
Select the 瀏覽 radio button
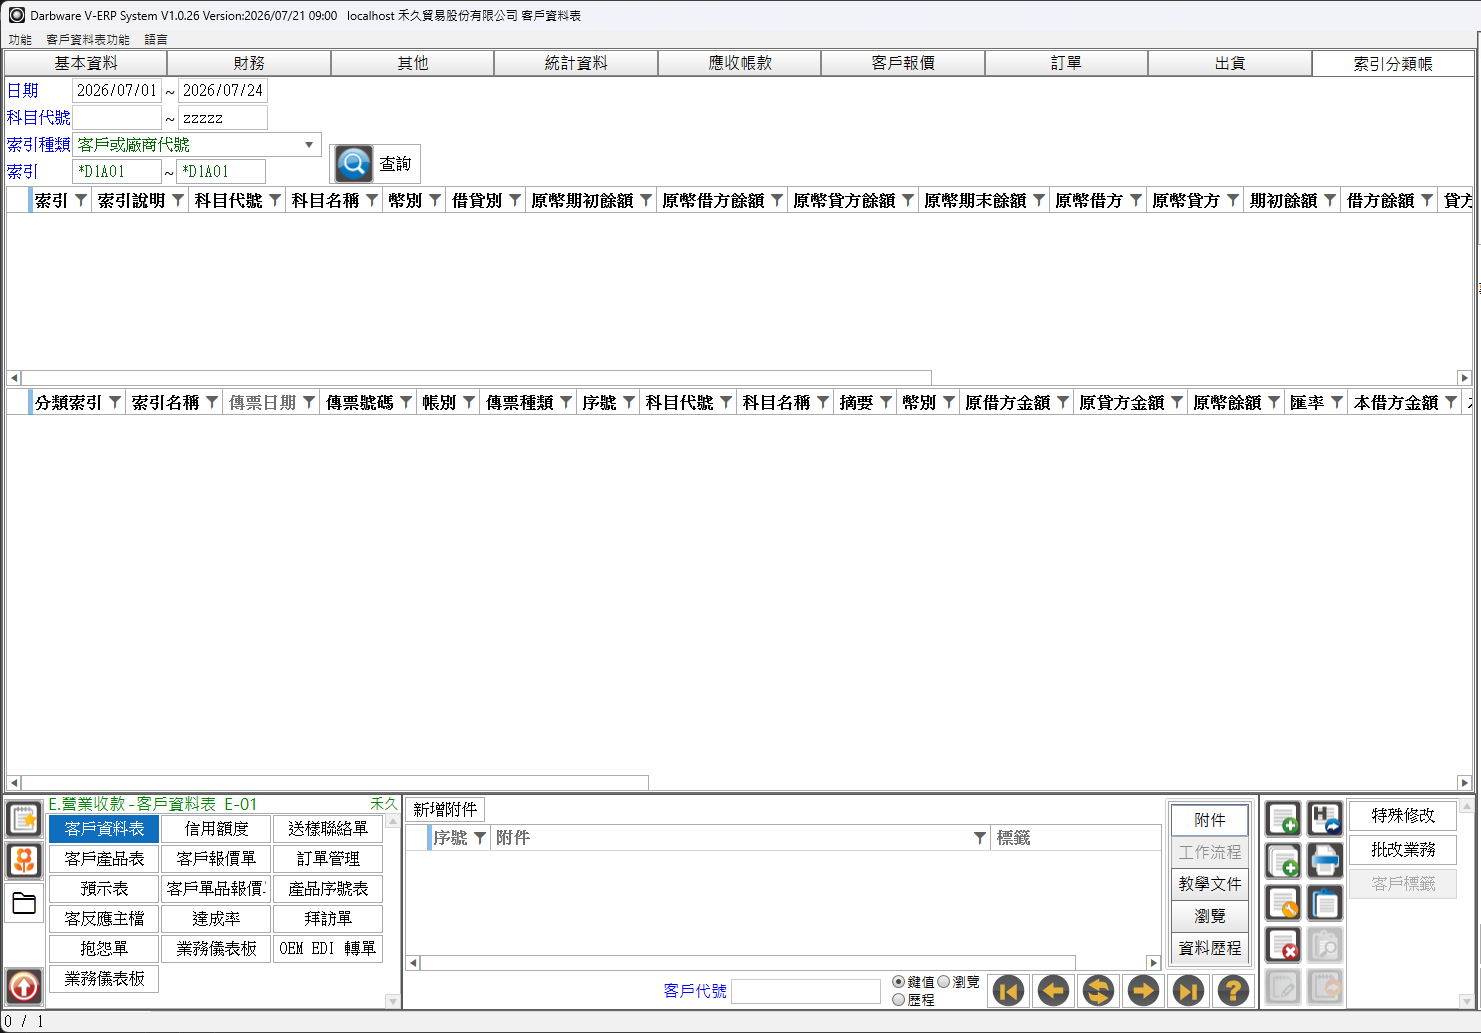point(943,982)
